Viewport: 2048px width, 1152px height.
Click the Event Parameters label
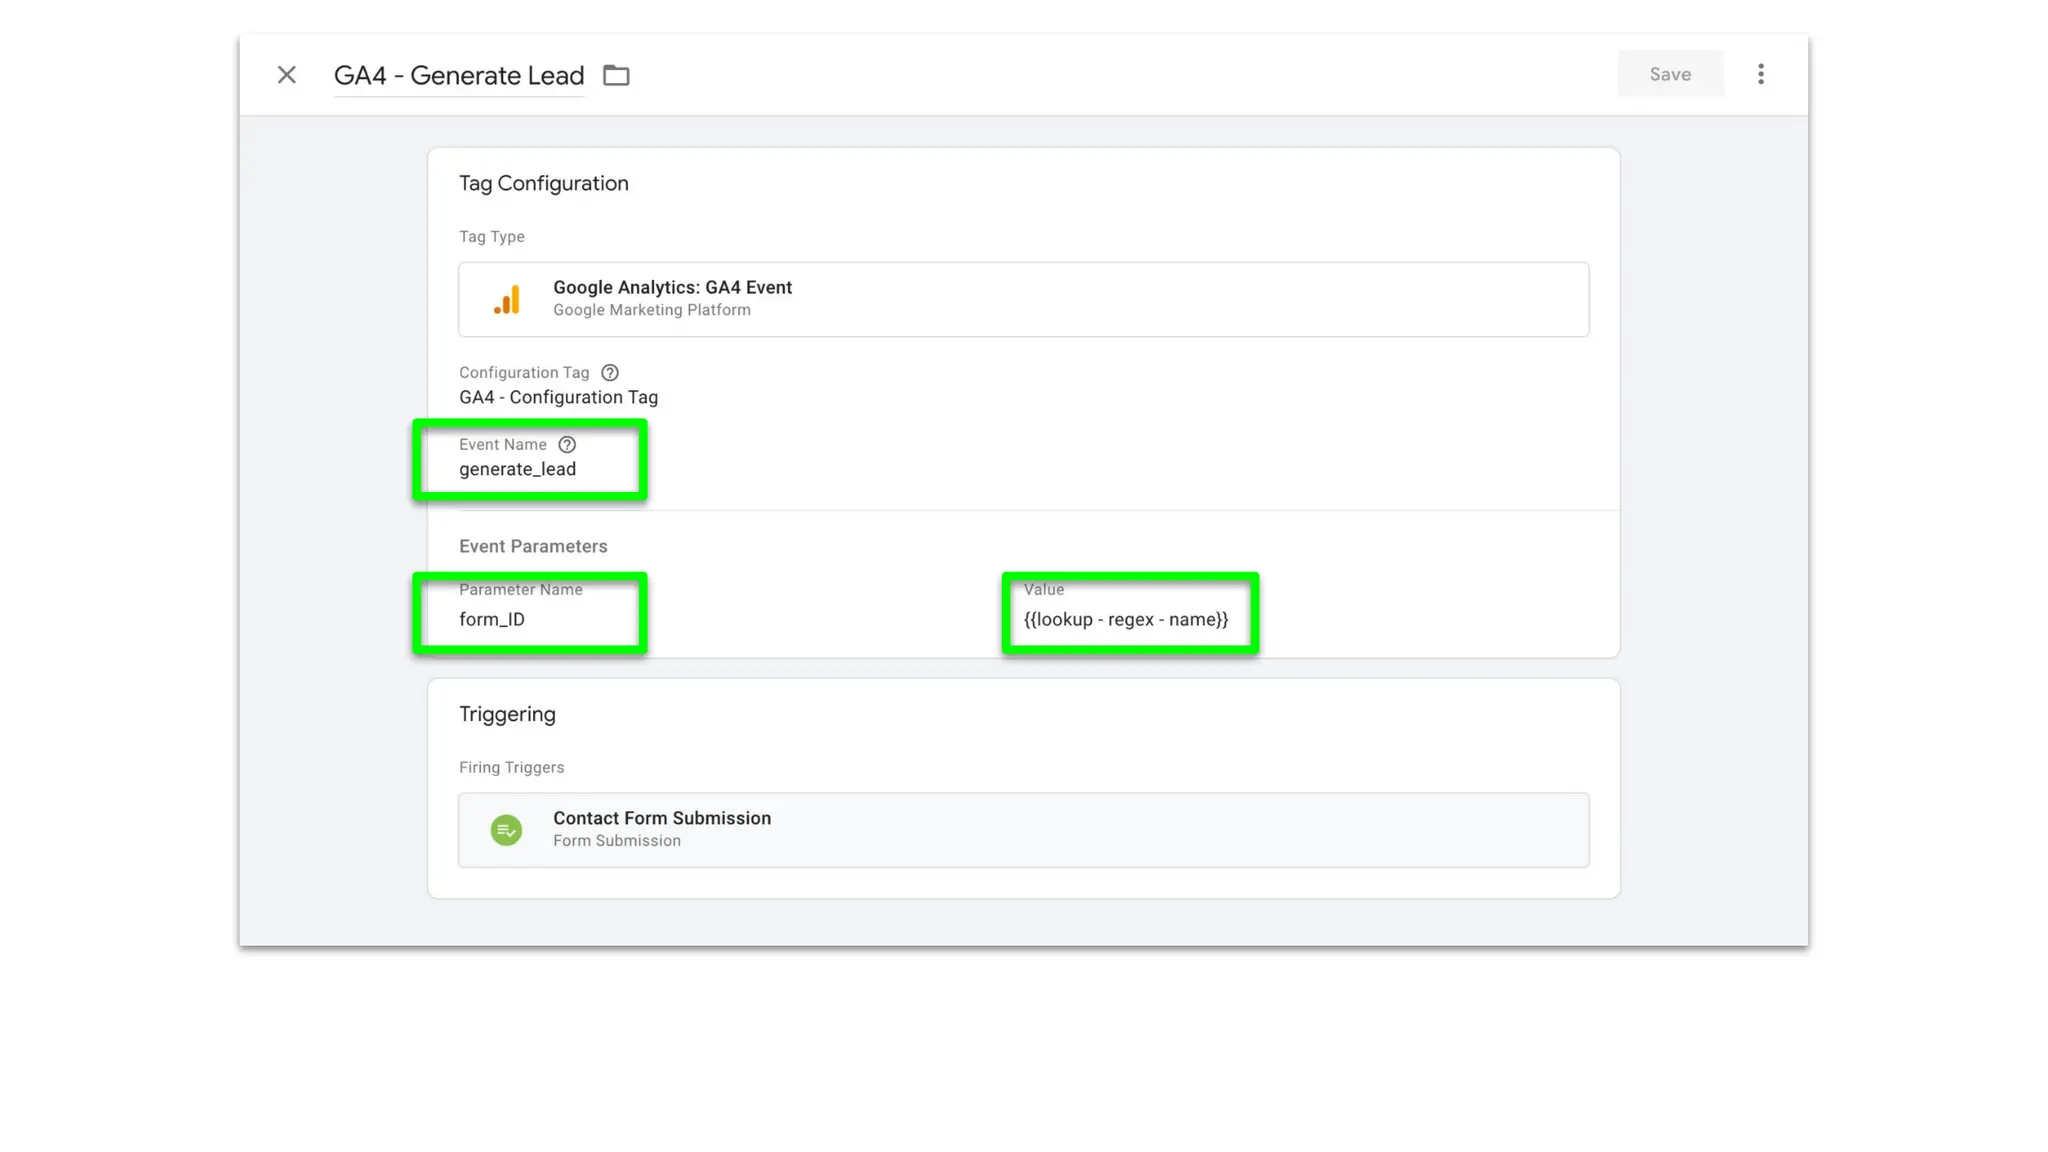(x=533, y=546)
